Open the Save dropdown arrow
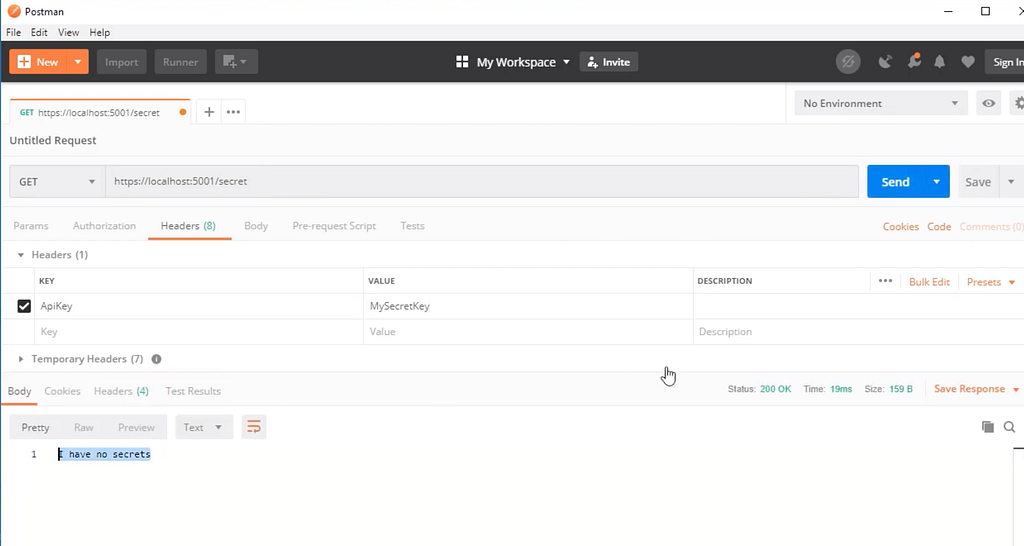Viewport: 1024px width, 546px height. (1011, 182)
